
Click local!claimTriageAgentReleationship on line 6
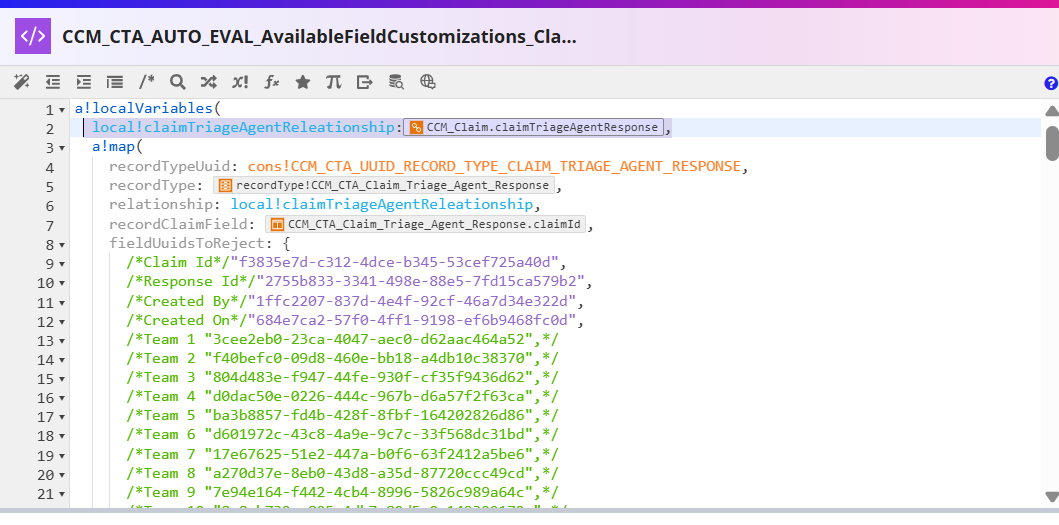(x=382, y=204)
